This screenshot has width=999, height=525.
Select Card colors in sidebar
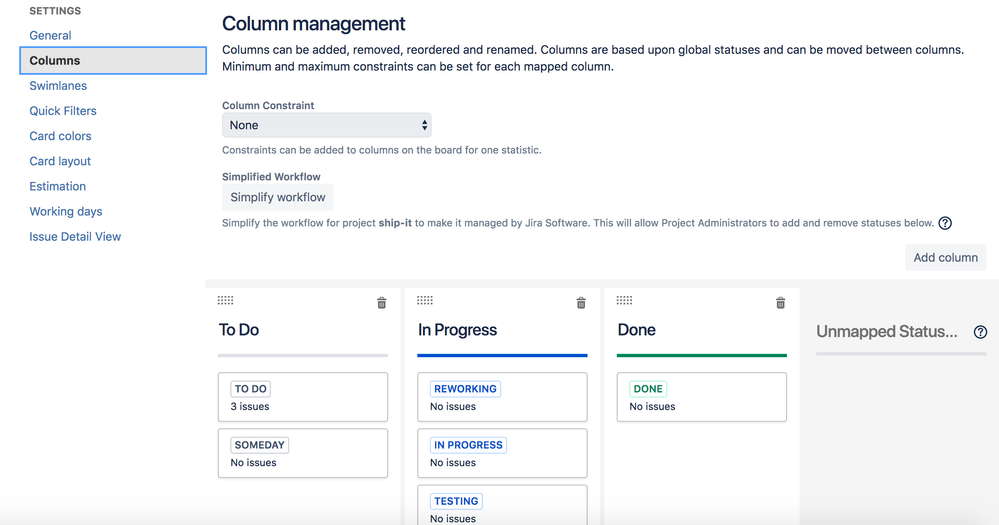point(60,136)
